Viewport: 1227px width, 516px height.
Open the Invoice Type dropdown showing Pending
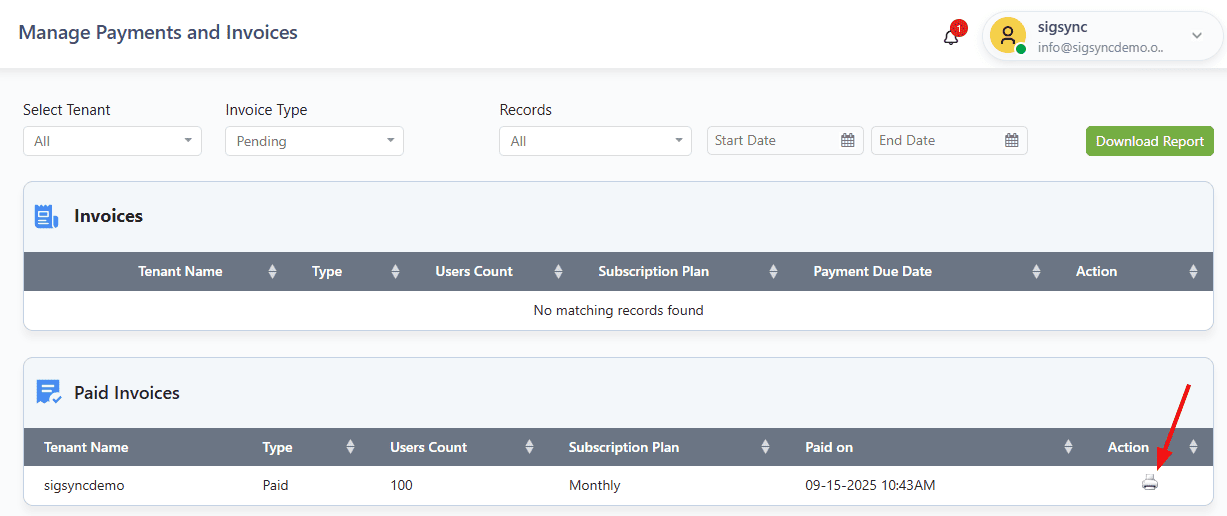(x=314, y=141)
